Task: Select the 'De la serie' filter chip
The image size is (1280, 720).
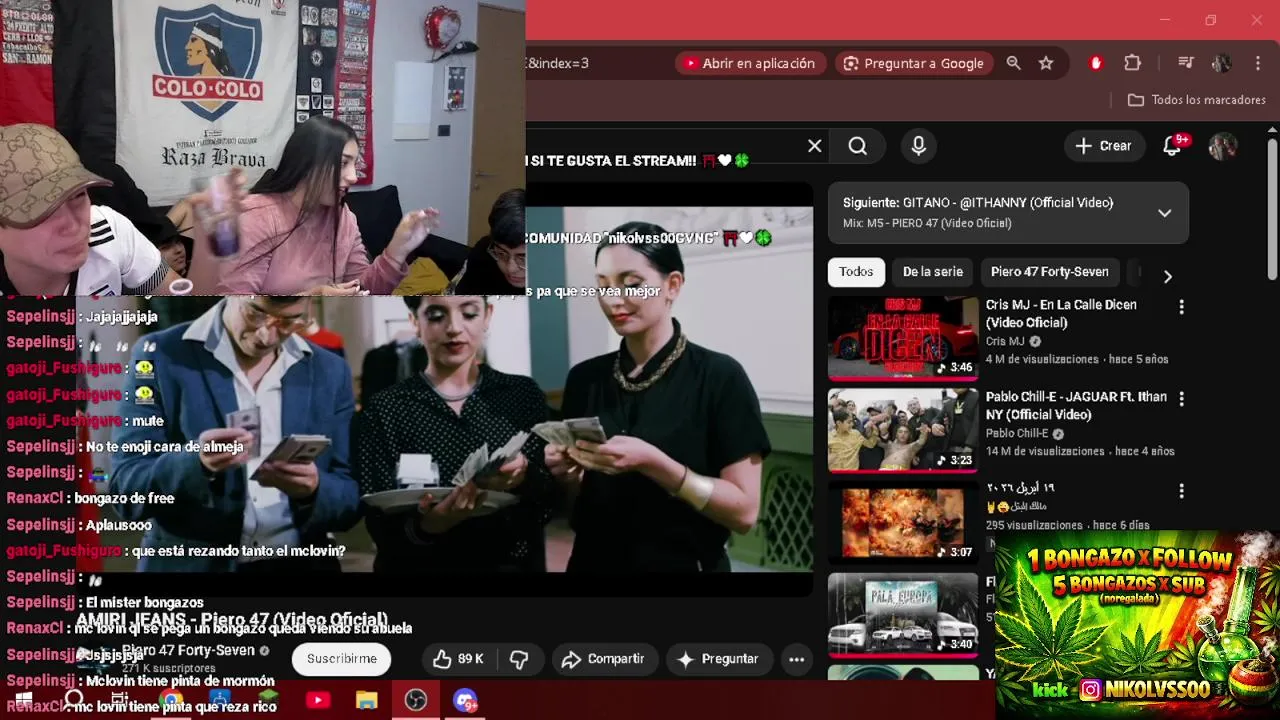Action: tap(933, 272)
